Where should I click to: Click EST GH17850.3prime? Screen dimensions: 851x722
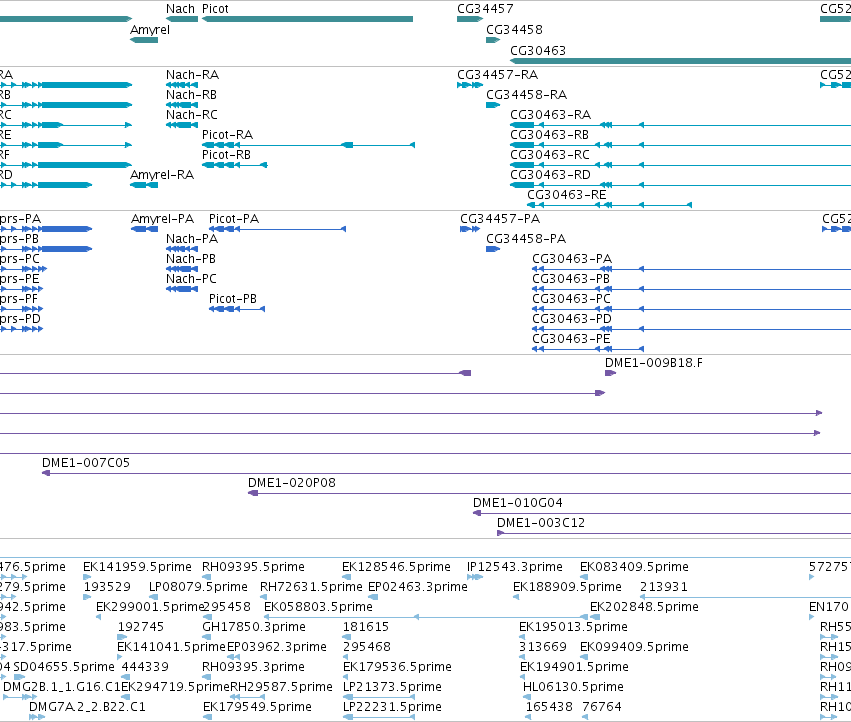[x=254, y=627]
